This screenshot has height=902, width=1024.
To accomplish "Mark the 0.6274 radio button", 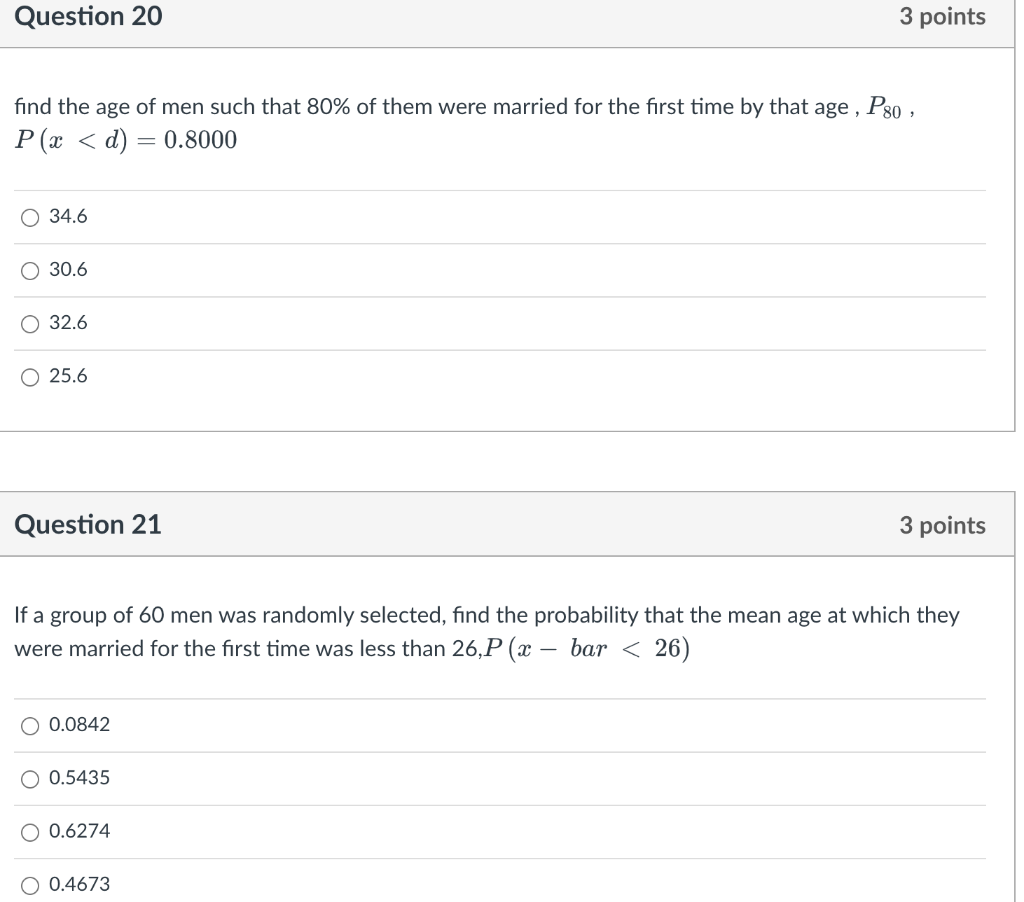I will click(x=30, y=832).
